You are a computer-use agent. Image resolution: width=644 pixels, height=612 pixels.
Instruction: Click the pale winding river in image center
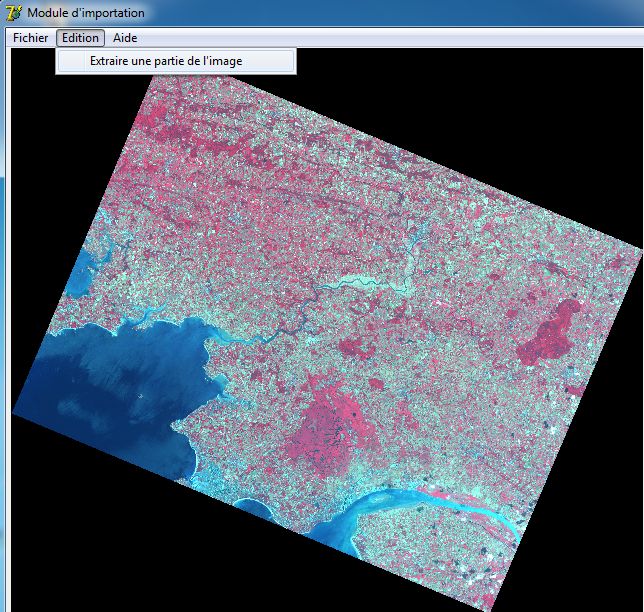(x=370, y=284)
